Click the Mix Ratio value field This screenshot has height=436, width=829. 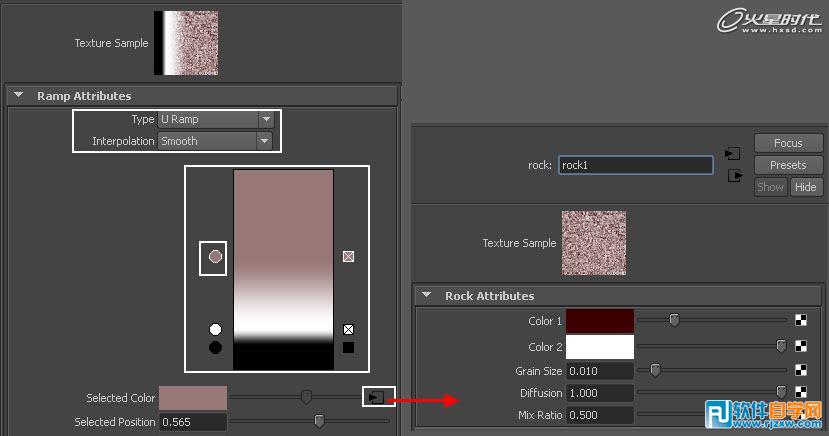600,415
